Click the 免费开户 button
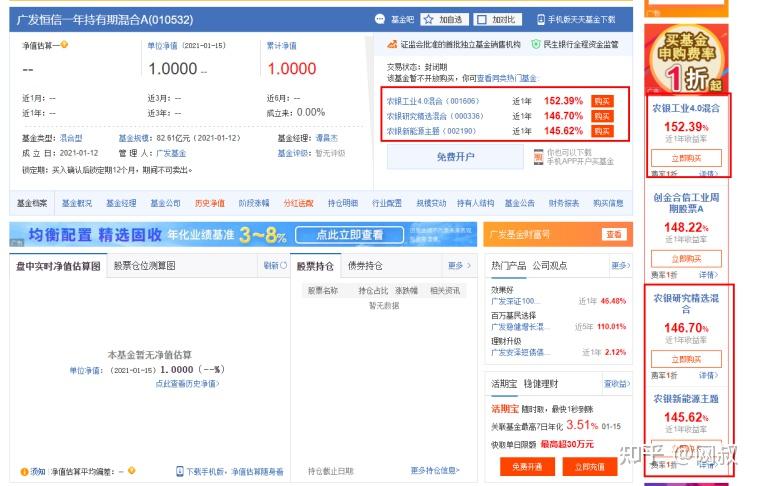Screen dimensions: 757x486 455,157
